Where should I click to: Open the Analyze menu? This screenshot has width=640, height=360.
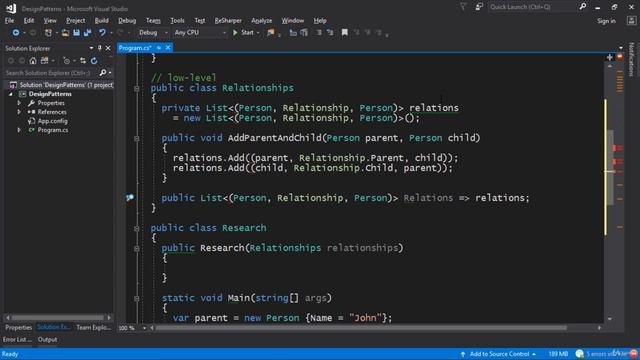click(x=262, y=20)
